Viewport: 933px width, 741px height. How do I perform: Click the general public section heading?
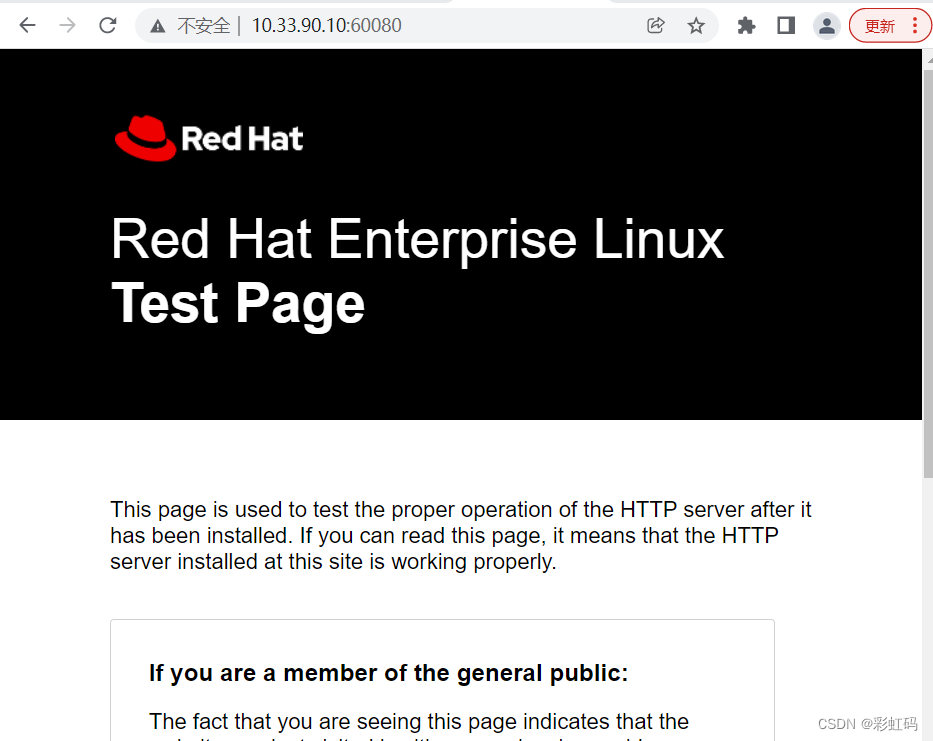click(388, 673)
